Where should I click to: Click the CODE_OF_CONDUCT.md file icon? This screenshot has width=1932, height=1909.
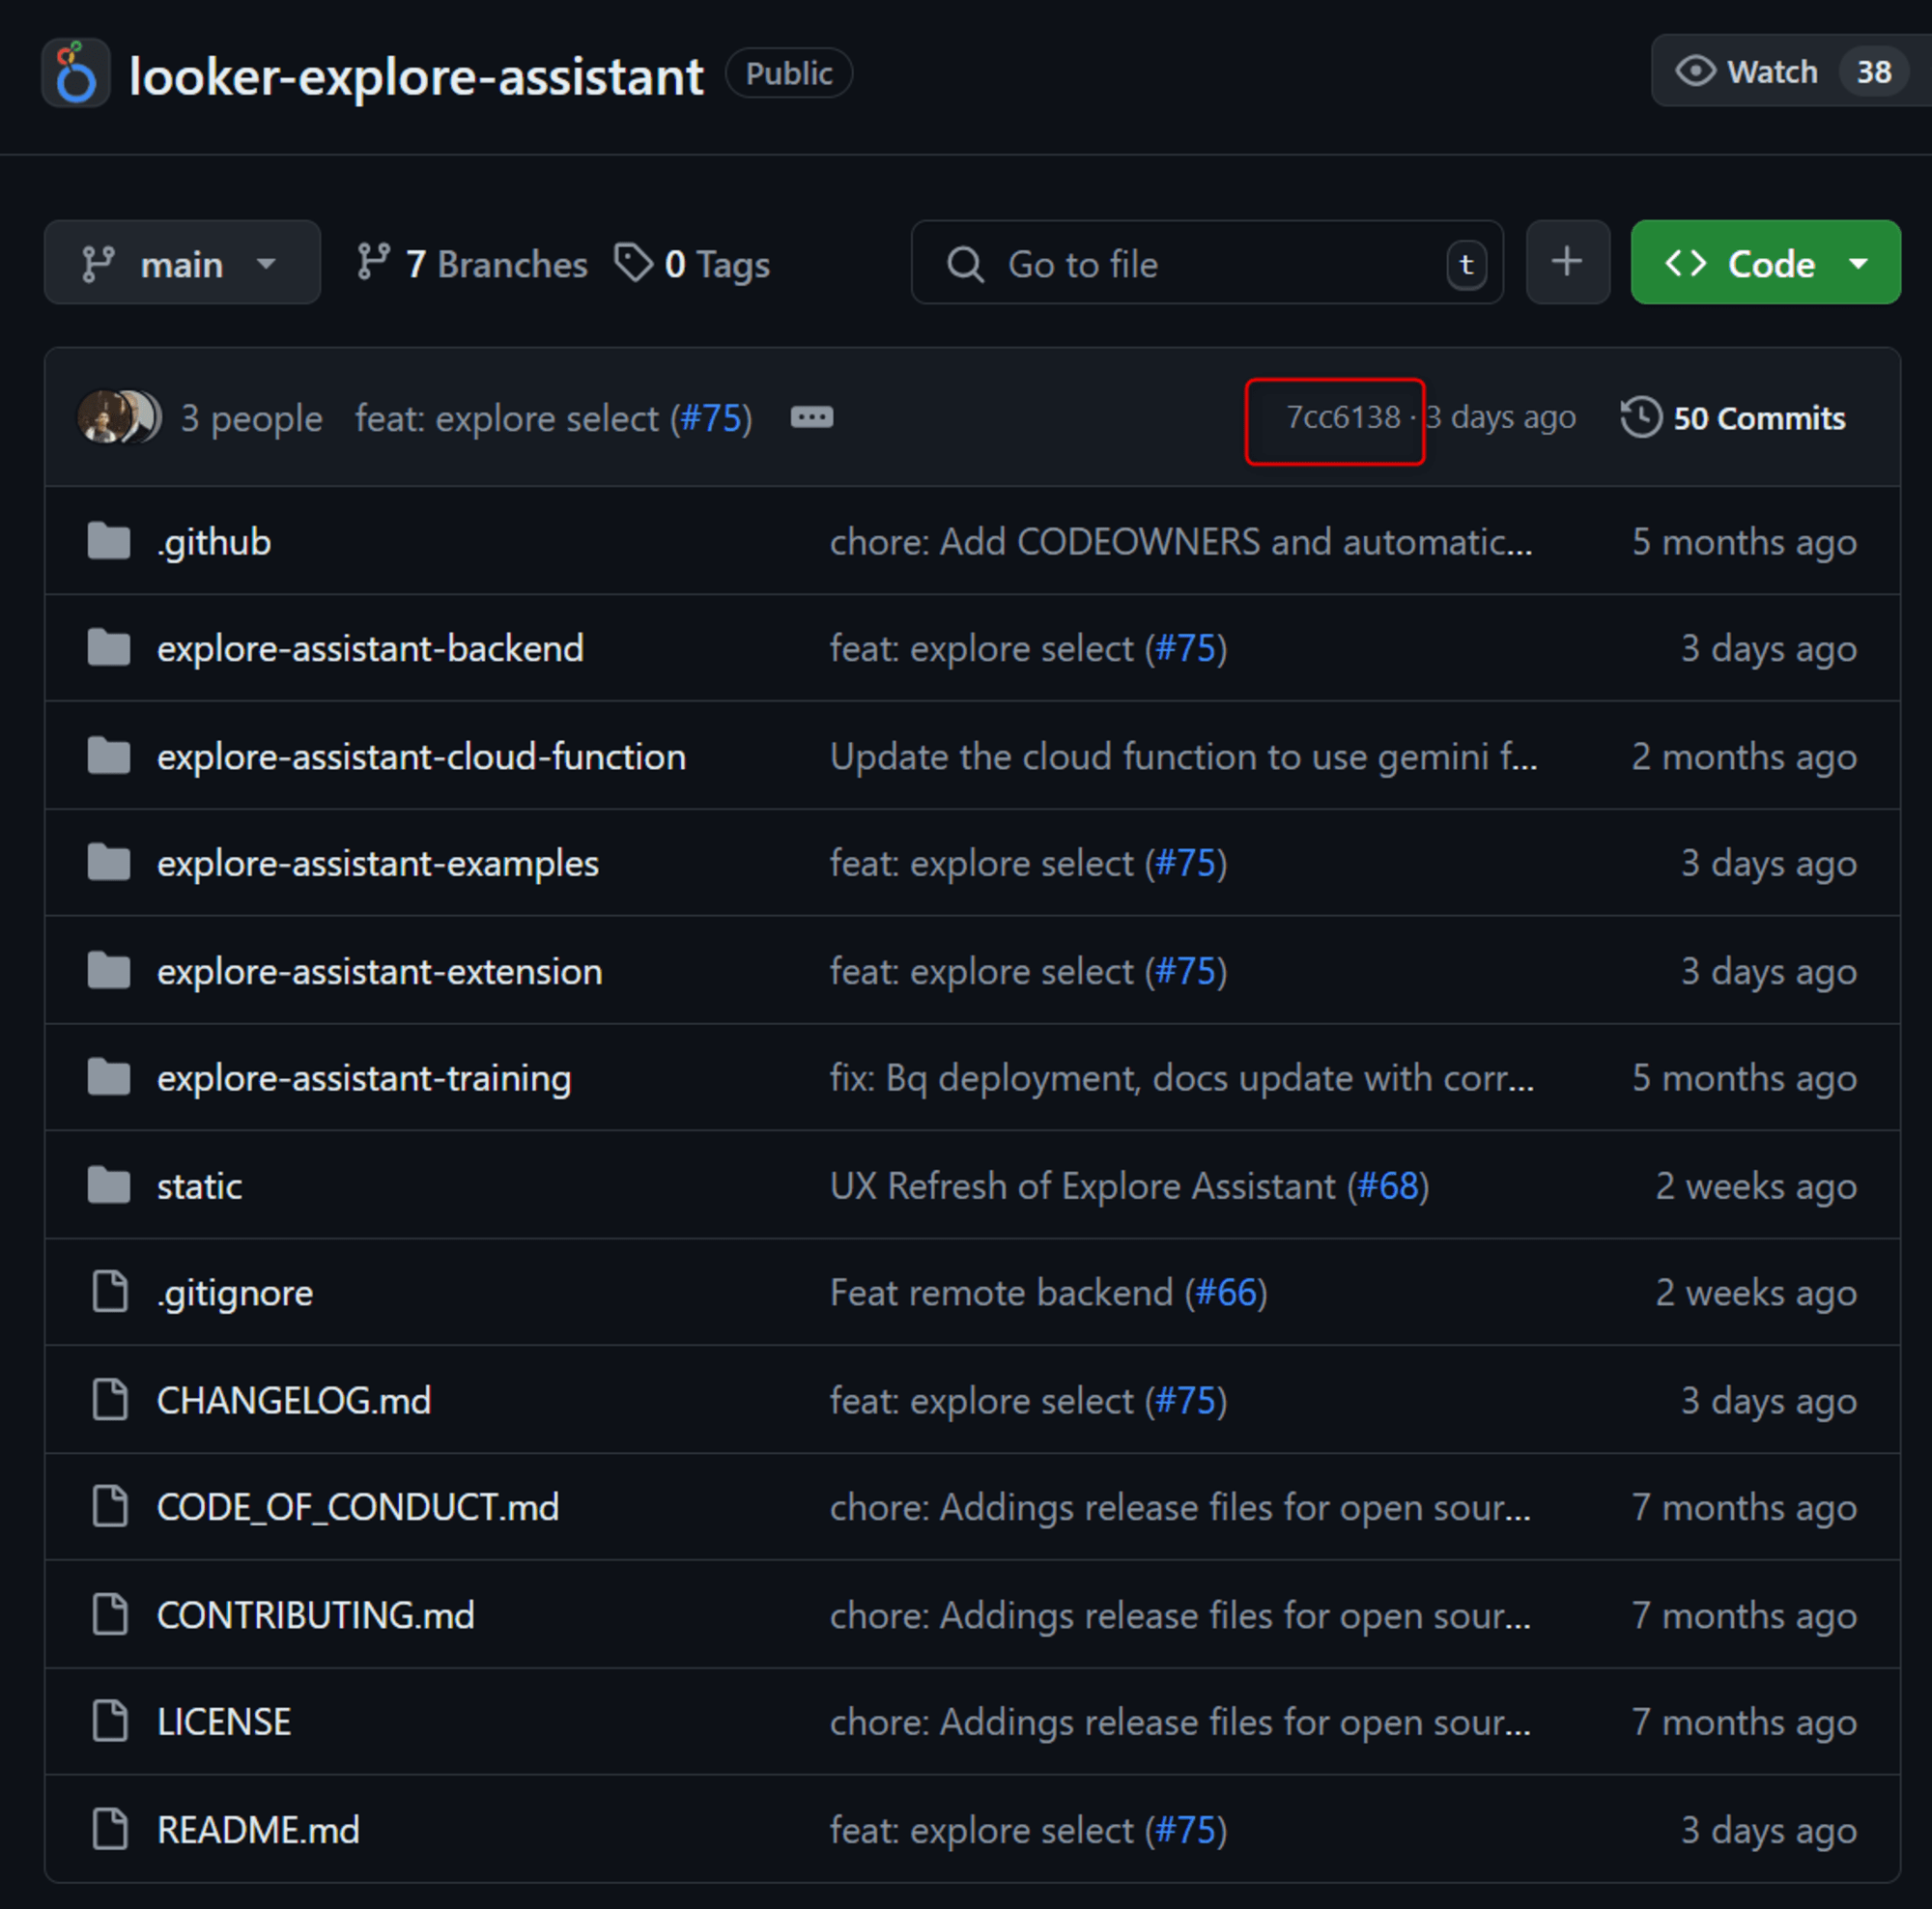(x=109, y=1506)
